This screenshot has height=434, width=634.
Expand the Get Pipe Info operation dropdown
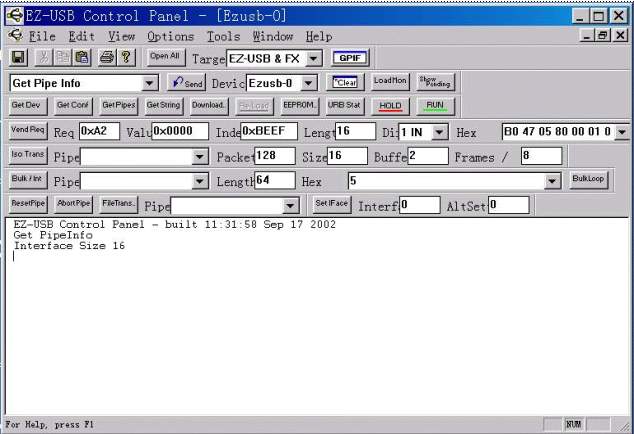pyautogui.click(x=149, y=83)
